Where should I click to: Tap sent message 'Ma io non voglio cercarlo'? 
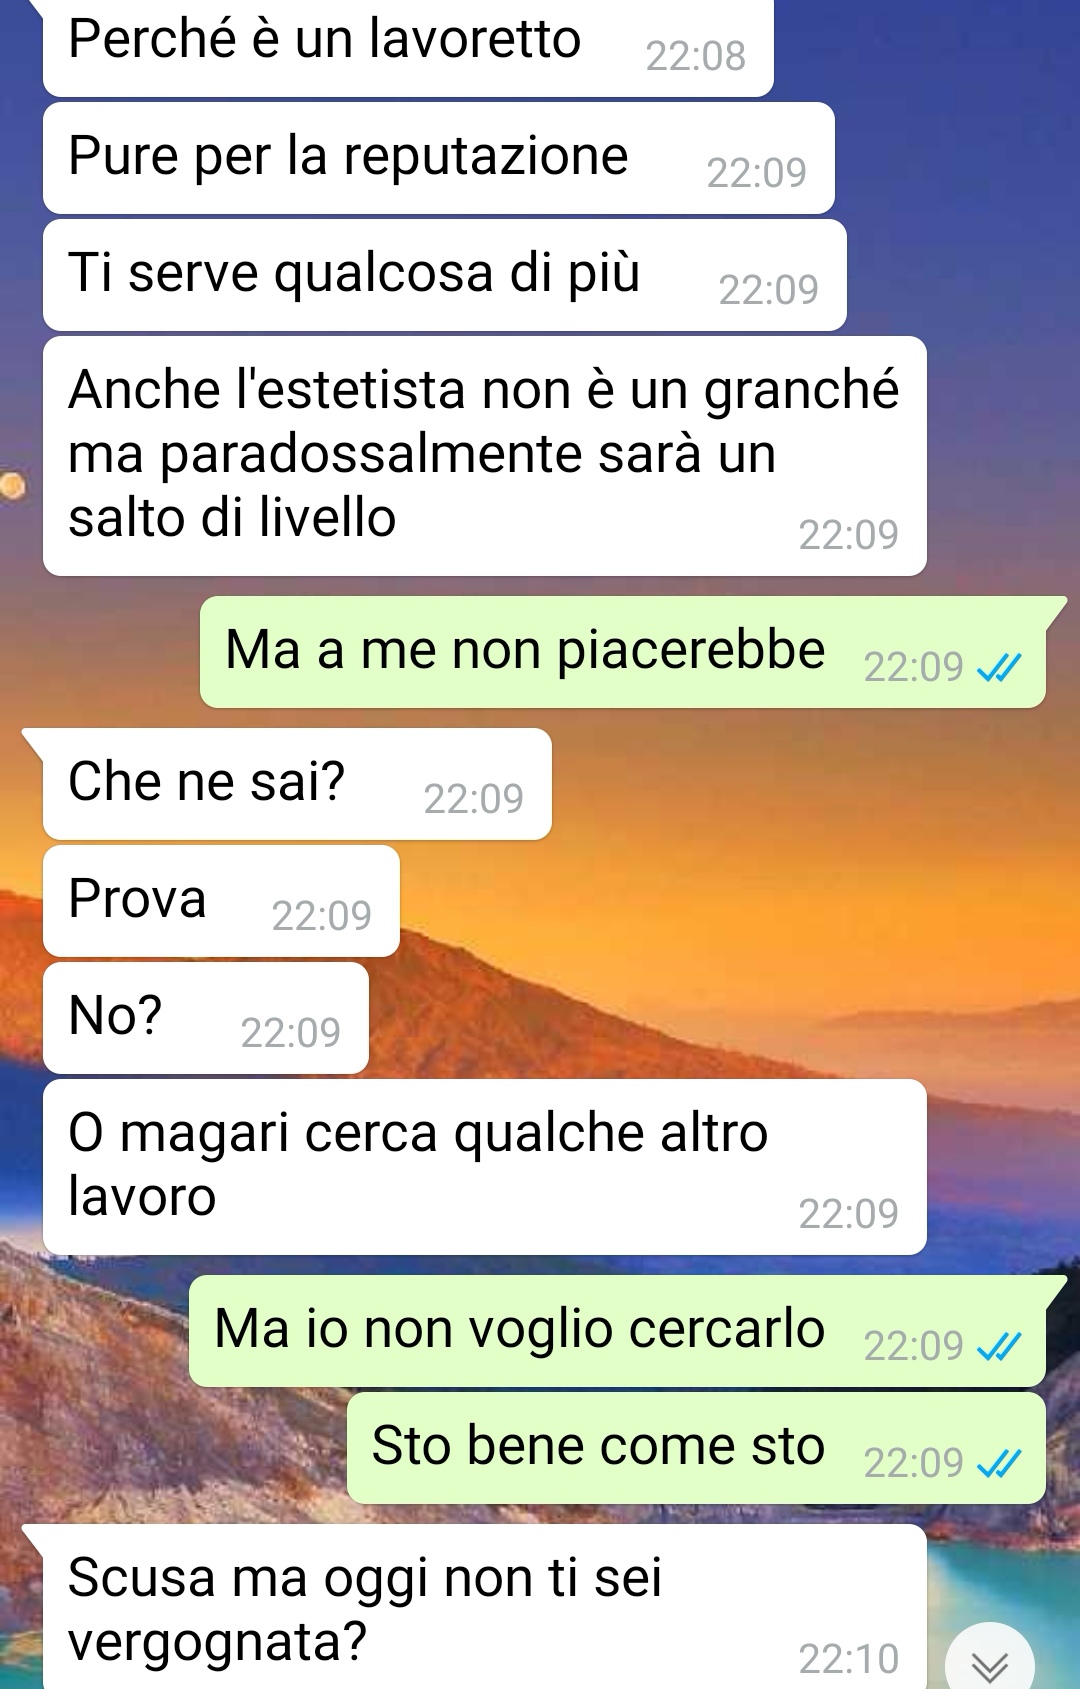(x=617, y=1331)
